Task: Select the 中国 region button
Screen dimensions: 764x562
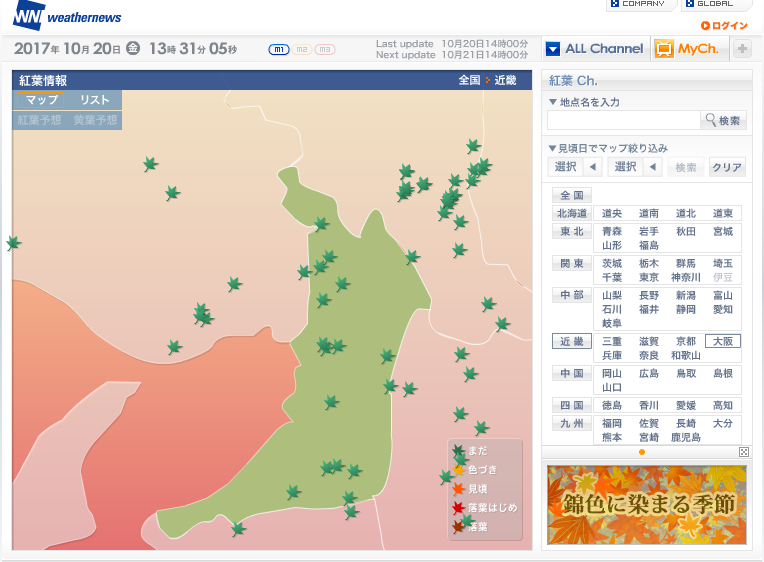Action: (572, 373)
